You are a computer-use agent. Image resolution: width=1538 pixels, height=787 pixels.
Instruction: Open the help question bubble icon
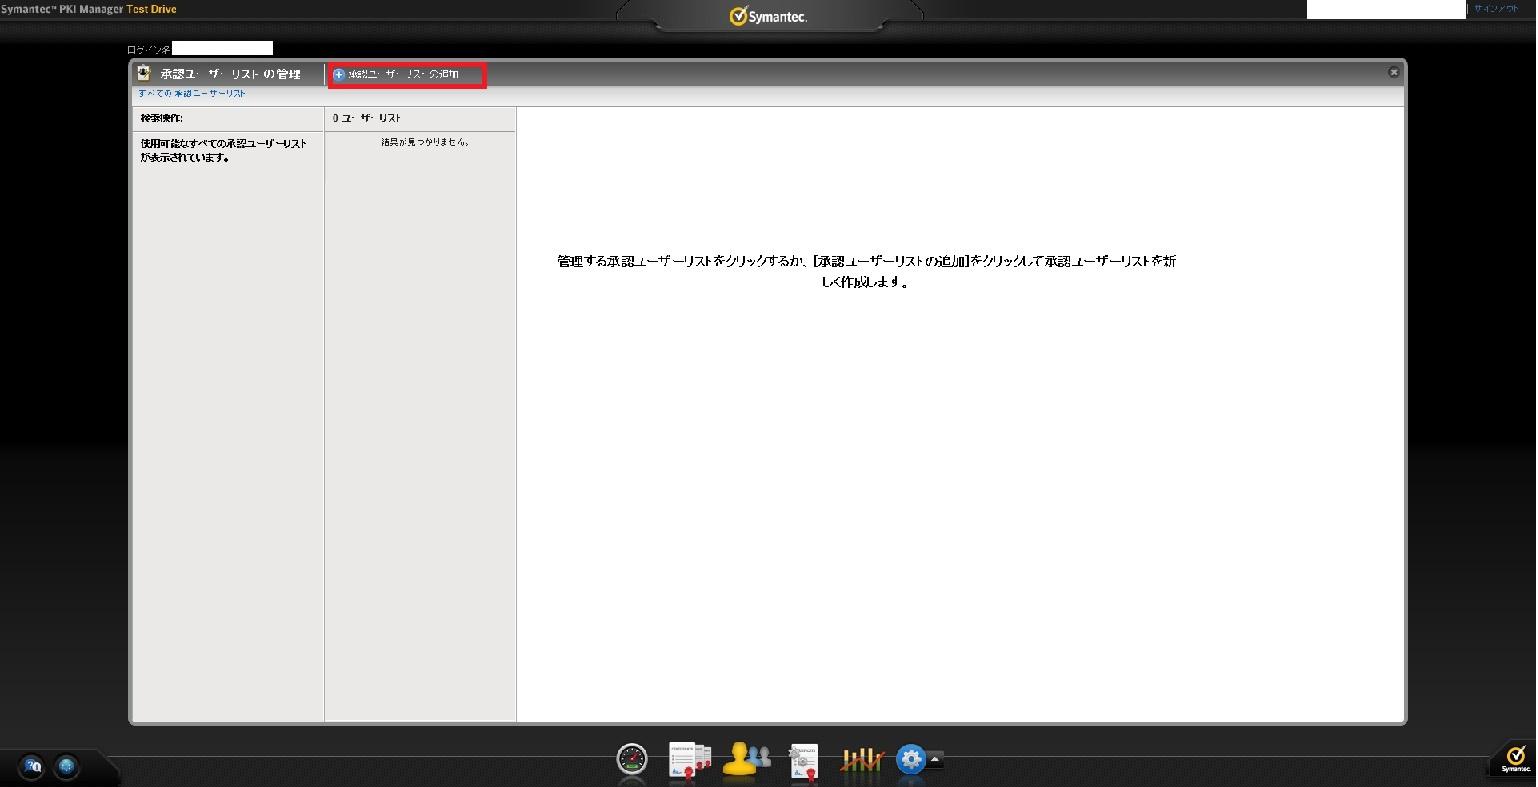pos(32,767)
